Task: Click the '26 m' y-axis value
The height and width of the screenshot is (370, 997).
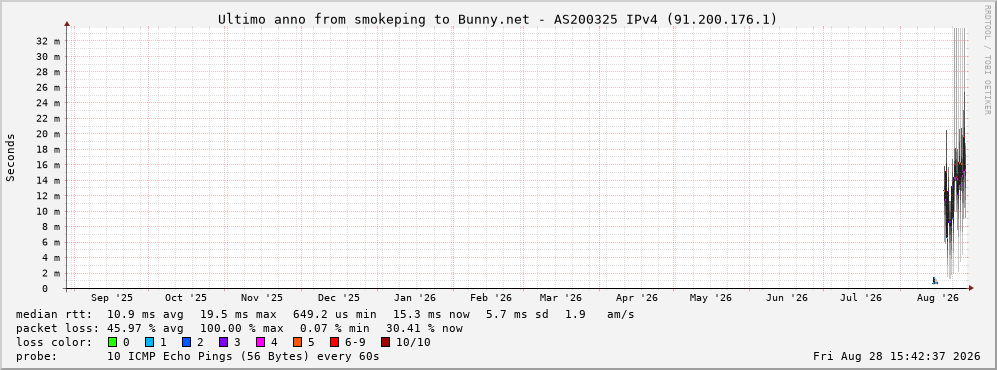Action: [48, 88]
